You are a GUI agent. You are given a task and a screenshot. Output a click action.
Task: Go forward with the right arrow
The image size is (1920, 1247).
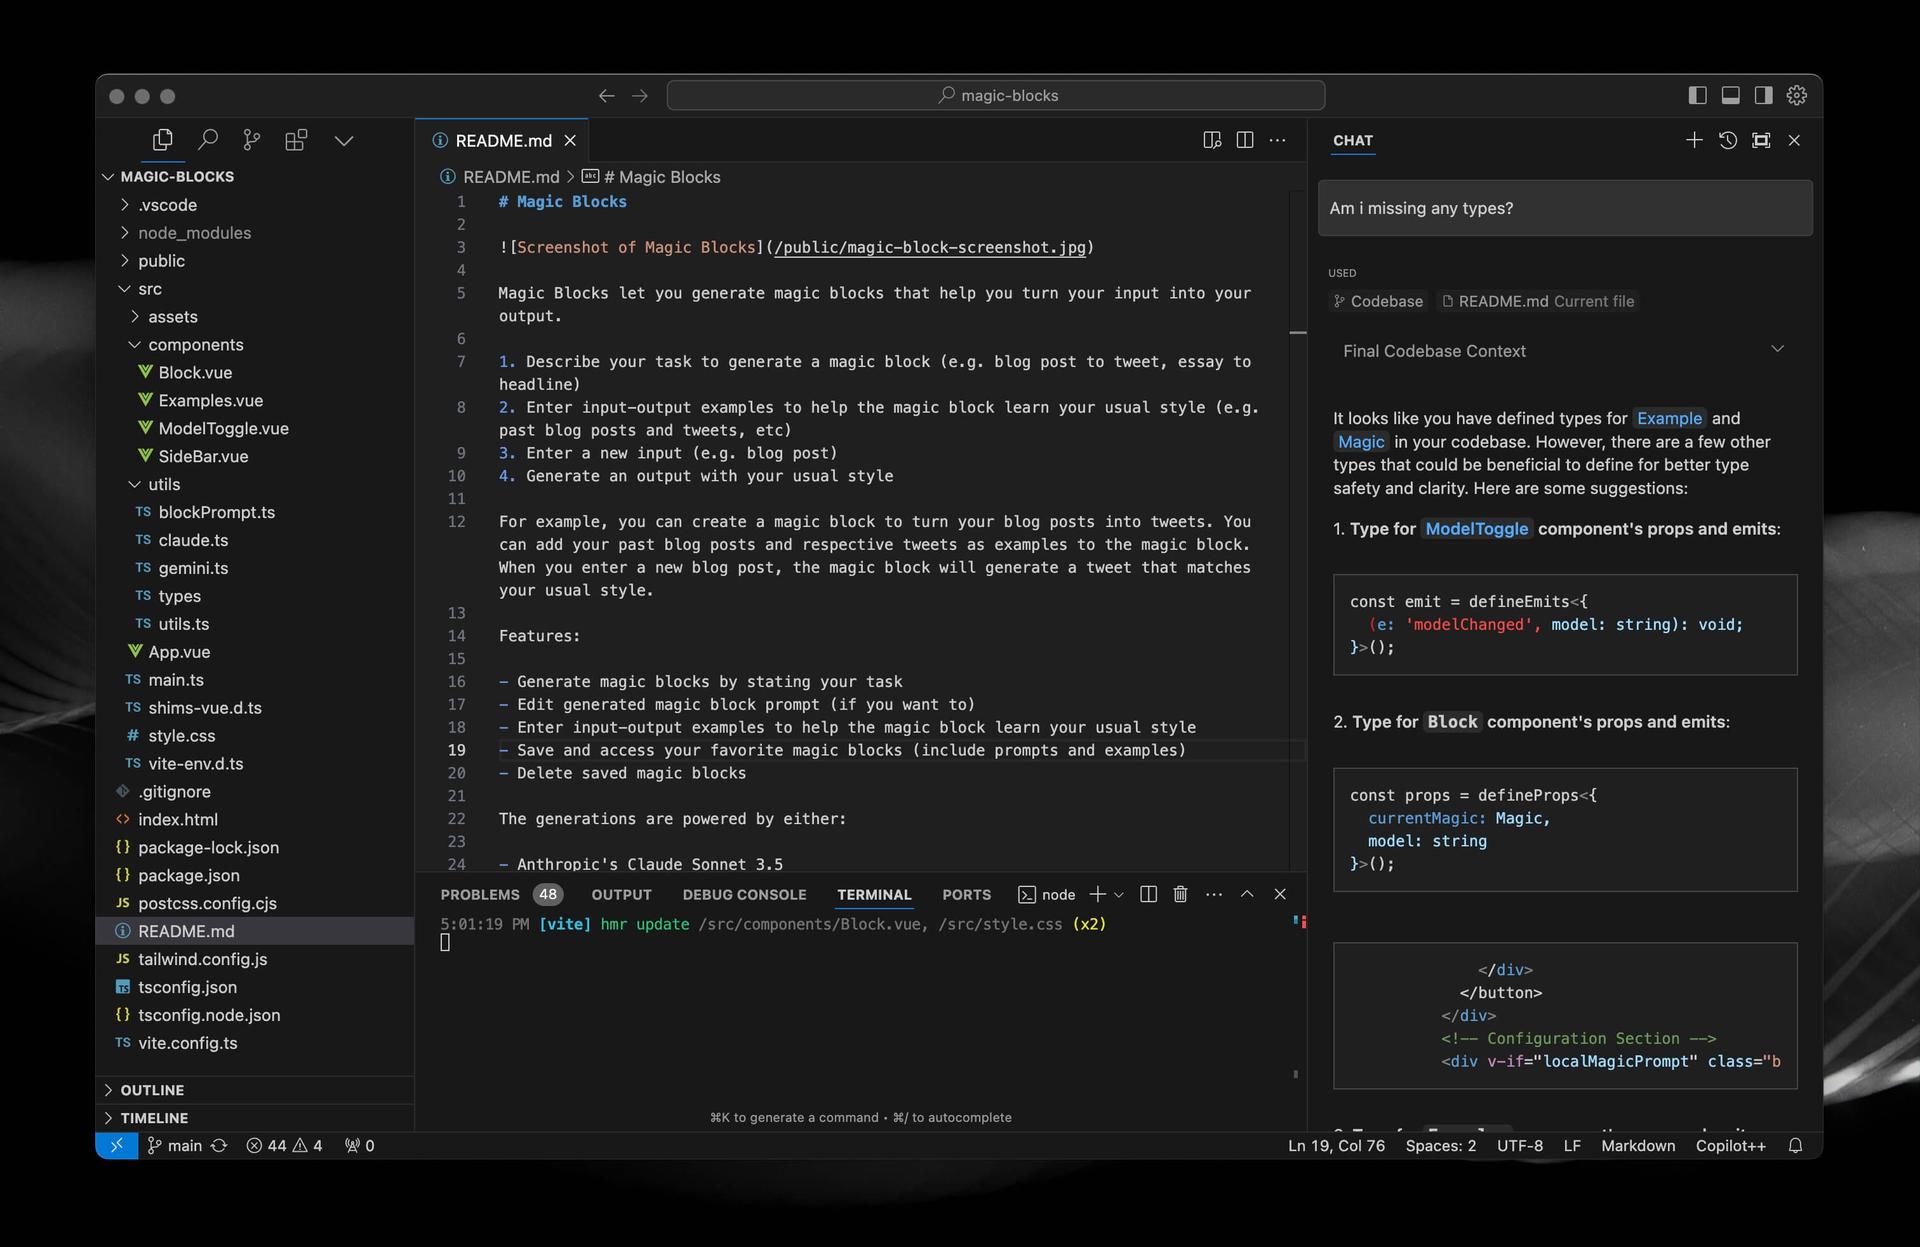(x=640, y=96)
